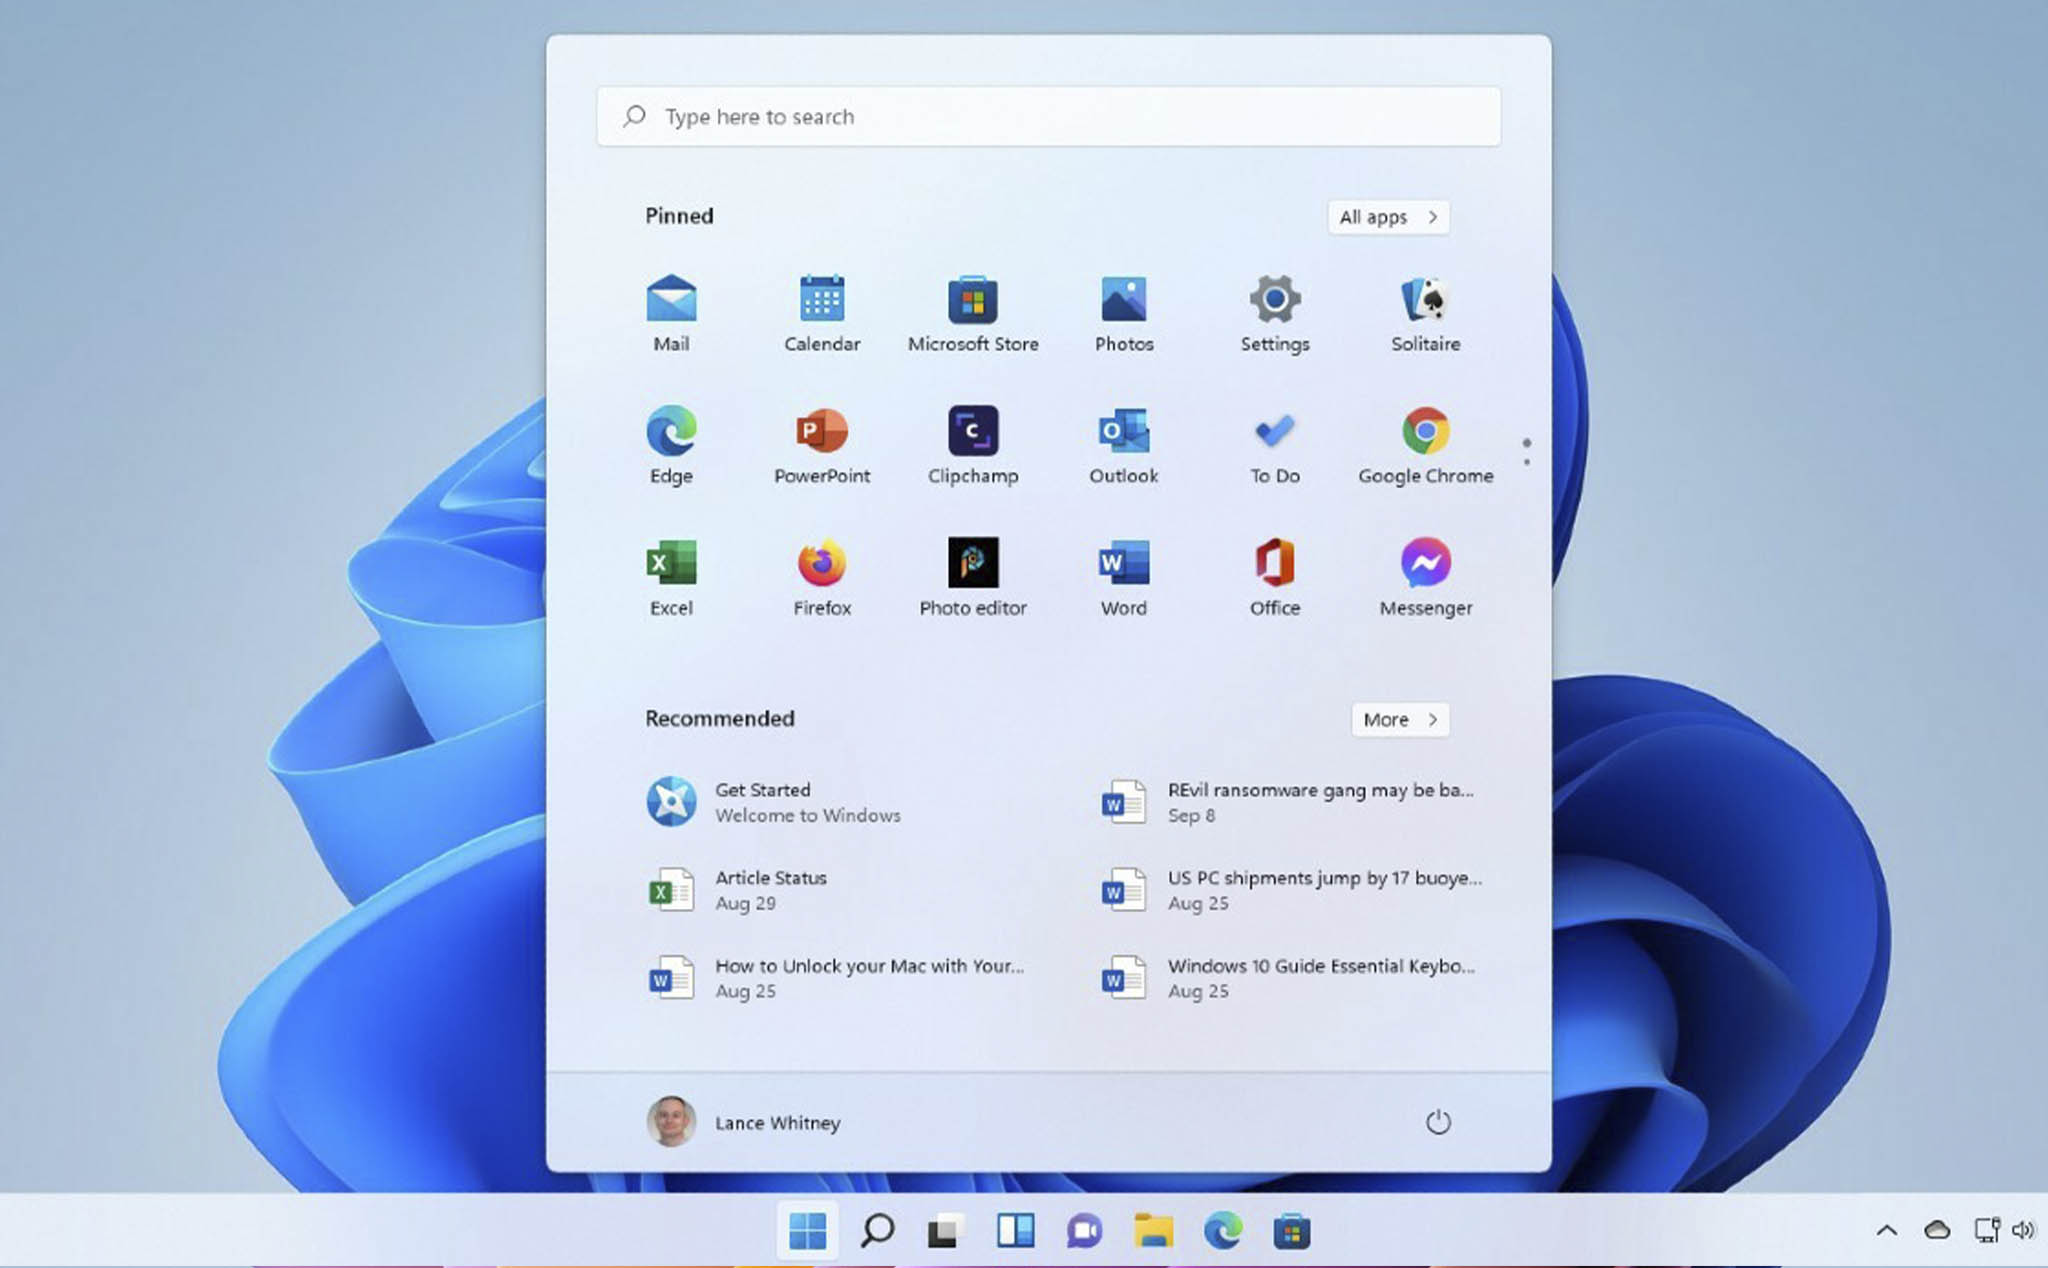Open the Office app

pos(1275,577)
